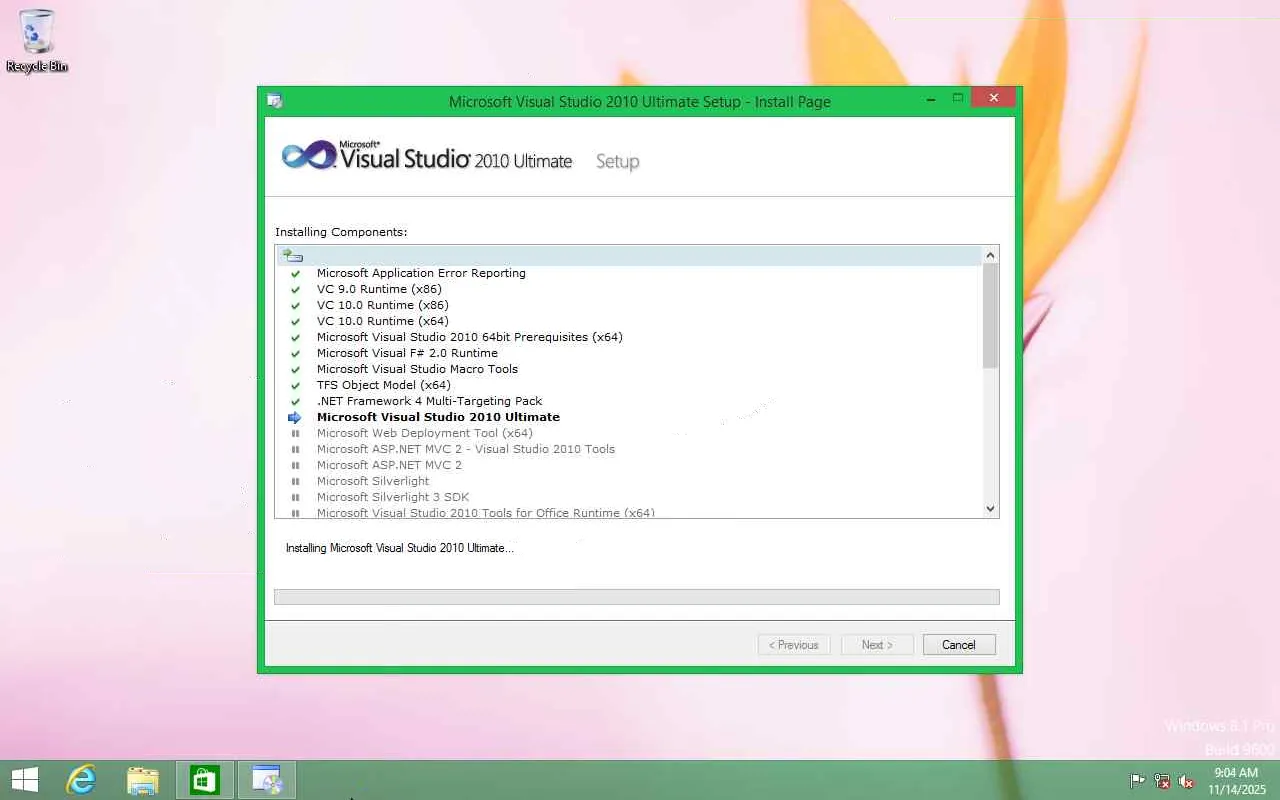The width and height of the screenshot is (1280, 800).
Task: Click the Installing Components label
Action: click(x=341, y=232)
